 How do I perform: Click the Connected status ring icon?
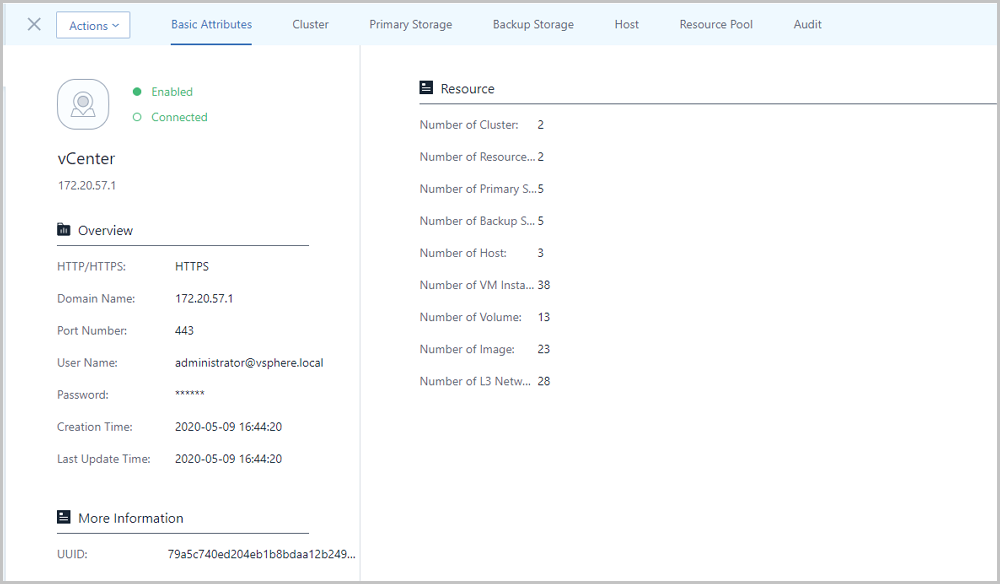[x=136, y=117]
